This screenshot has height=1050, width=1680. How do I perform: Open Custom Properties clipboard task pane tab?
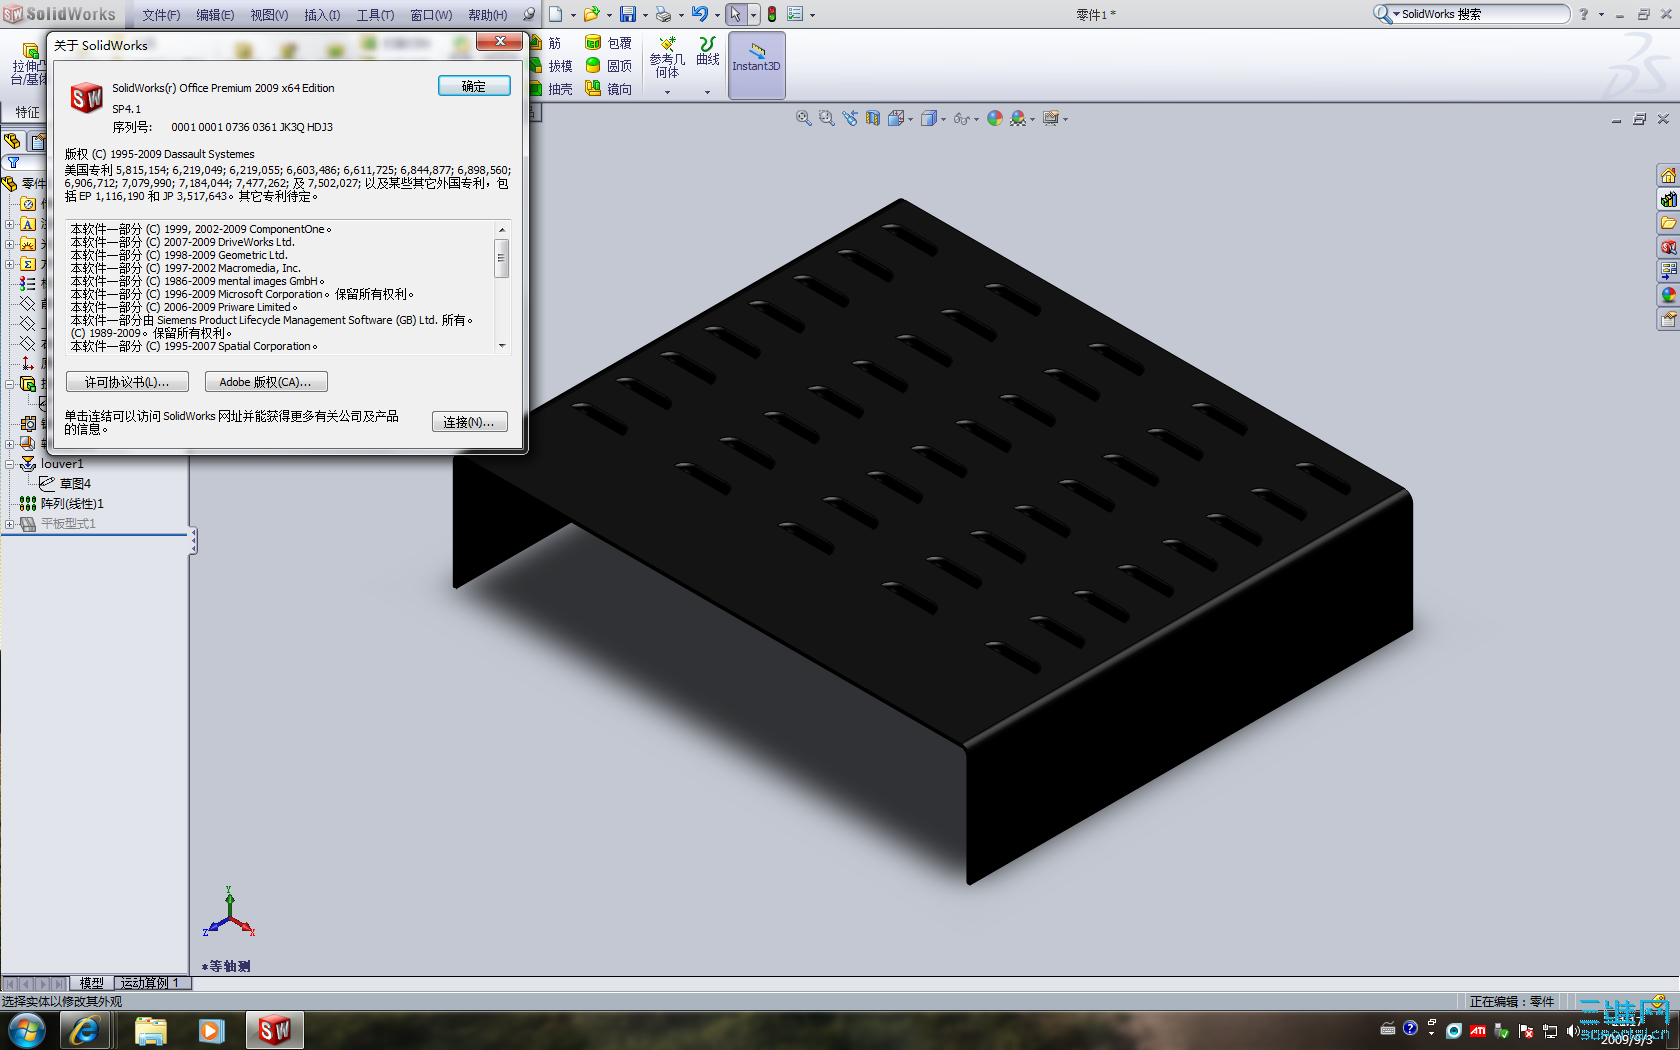click(1668, 319)
